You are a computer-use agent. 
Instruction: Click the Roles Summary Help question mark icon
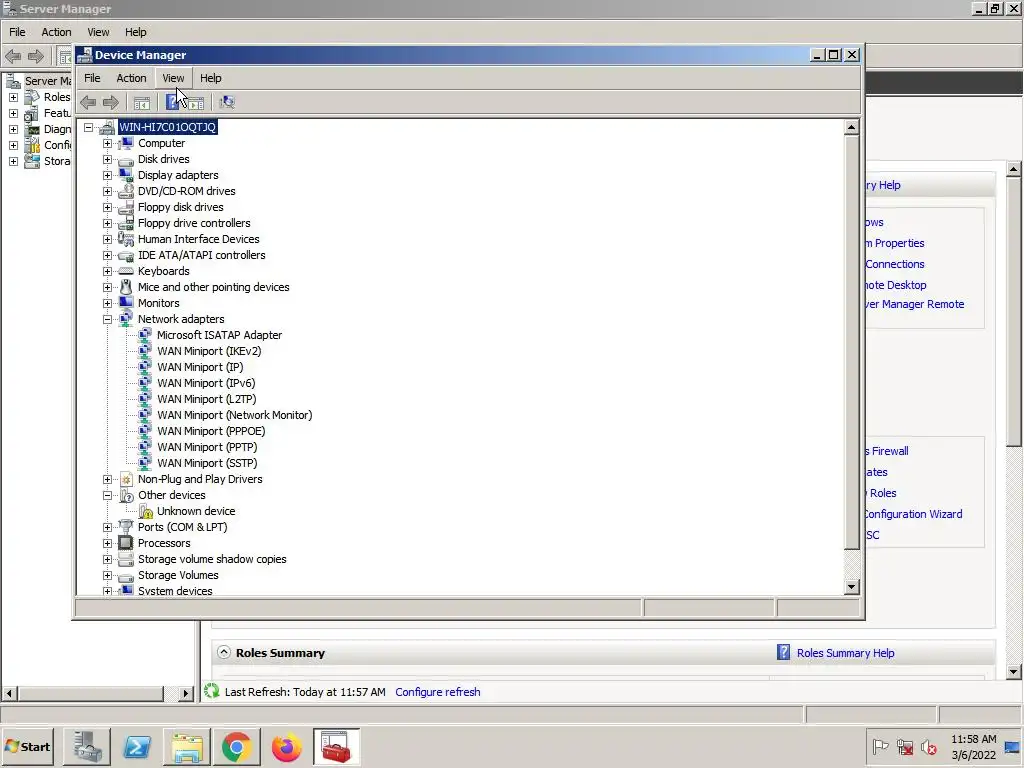point(783,652)
